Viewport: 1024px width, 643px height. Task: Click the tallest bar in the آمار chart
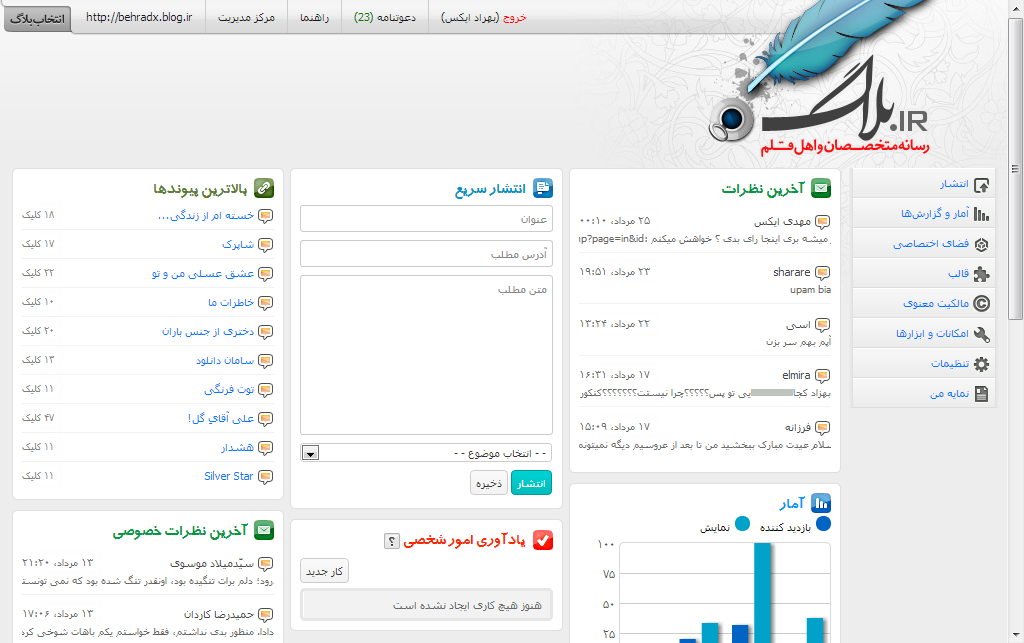(x=762, y=593)
